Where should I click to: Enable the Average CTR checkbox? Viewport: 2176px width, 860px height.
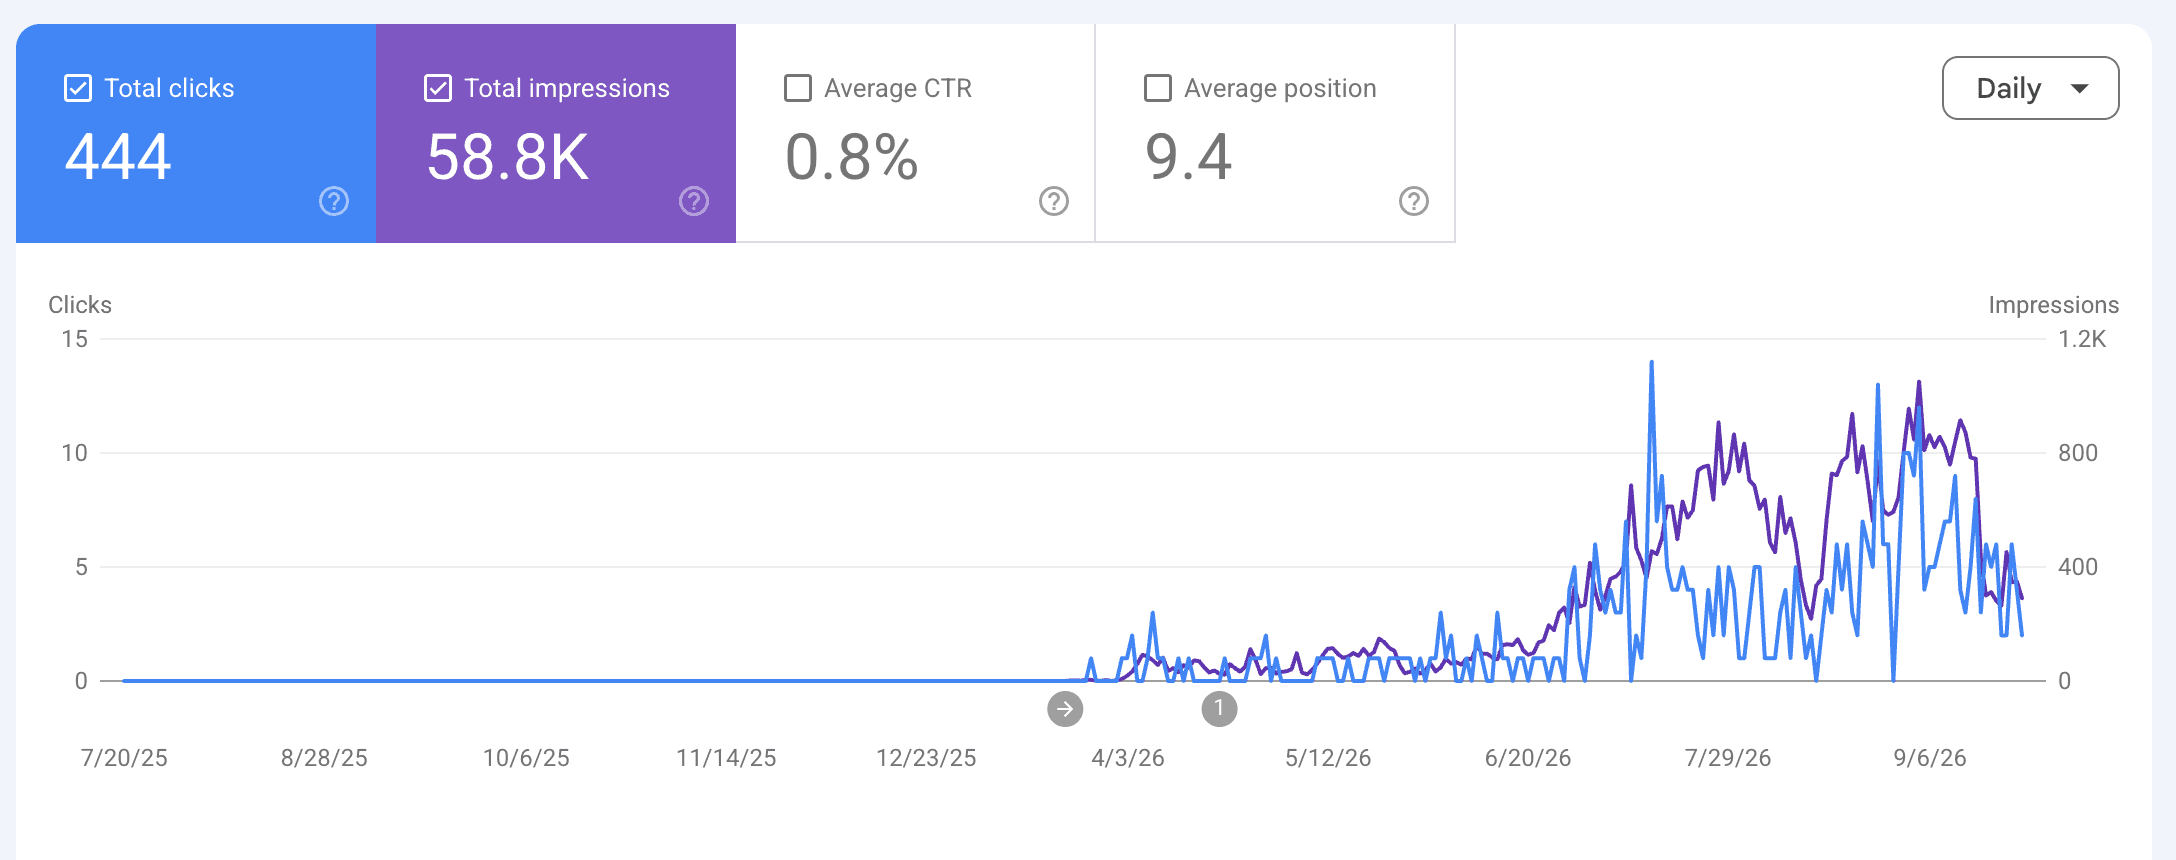(x=798, y=88)
